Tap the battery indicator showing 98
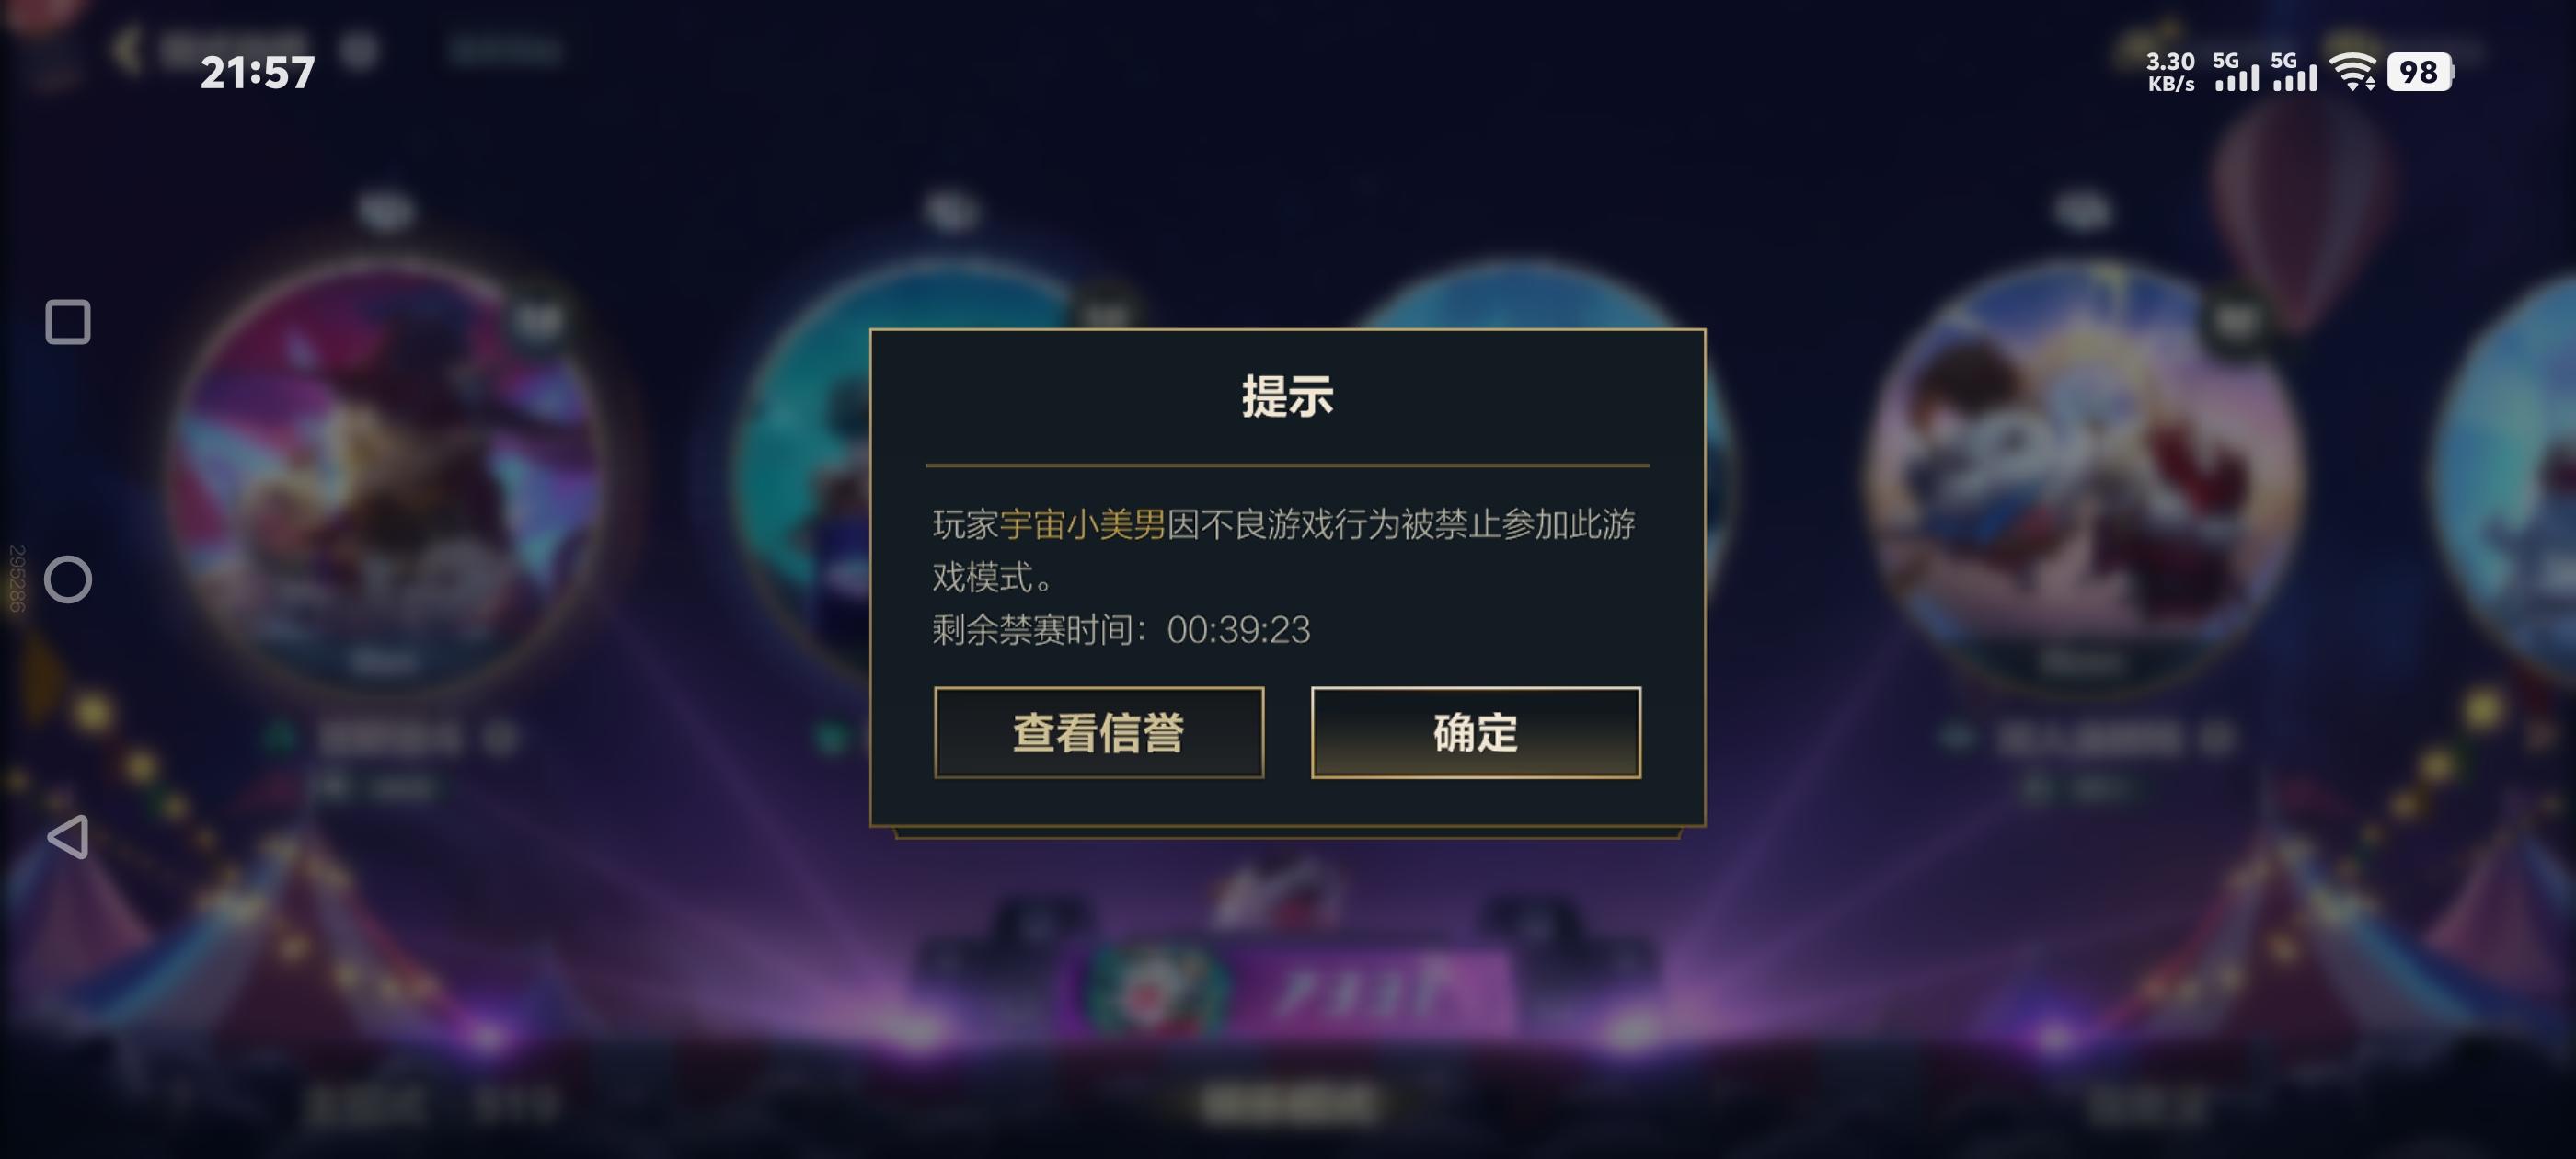Screen dimensions: 2576x1159 (2420, 72)
